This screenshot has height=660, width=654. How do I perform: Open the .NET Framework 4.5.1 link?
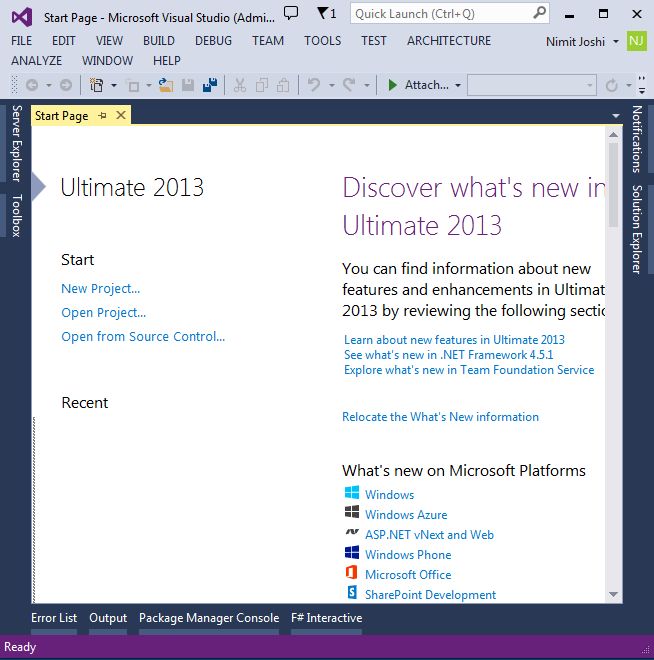449,355
